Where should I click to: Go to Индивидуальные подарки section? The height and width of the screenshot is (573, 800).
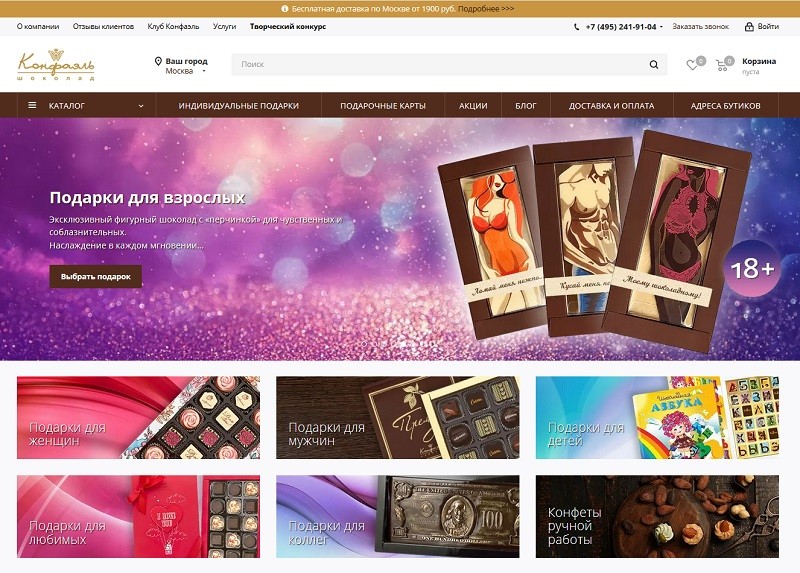238,106
